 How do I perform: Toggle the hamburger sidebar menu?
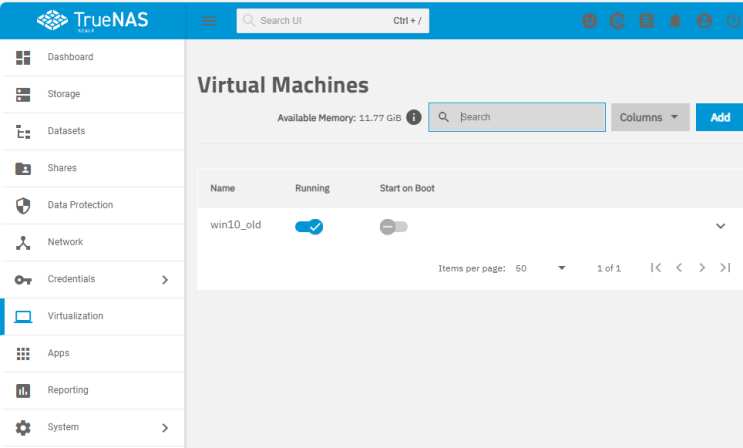point(208,20)
